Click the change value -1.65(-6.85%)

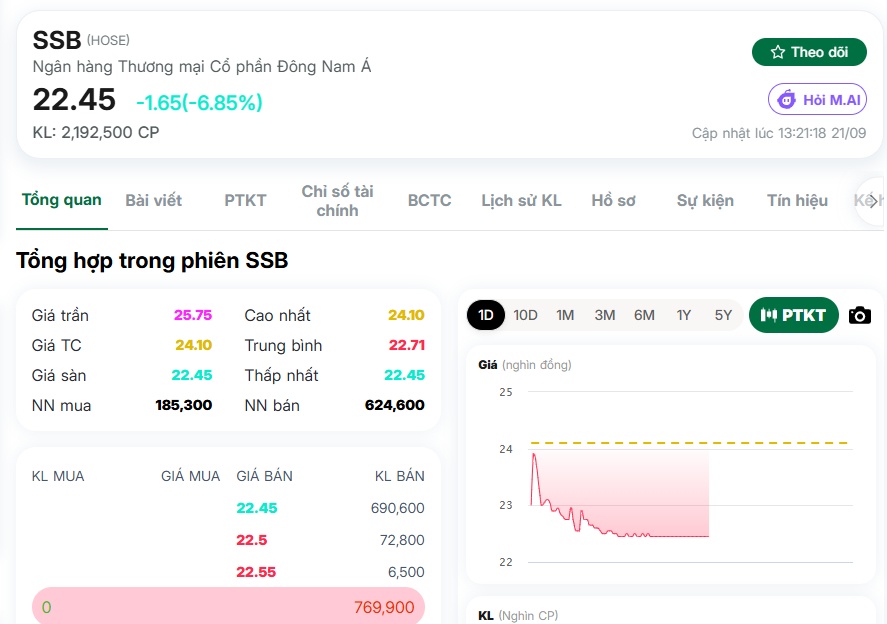coord(199,102)
